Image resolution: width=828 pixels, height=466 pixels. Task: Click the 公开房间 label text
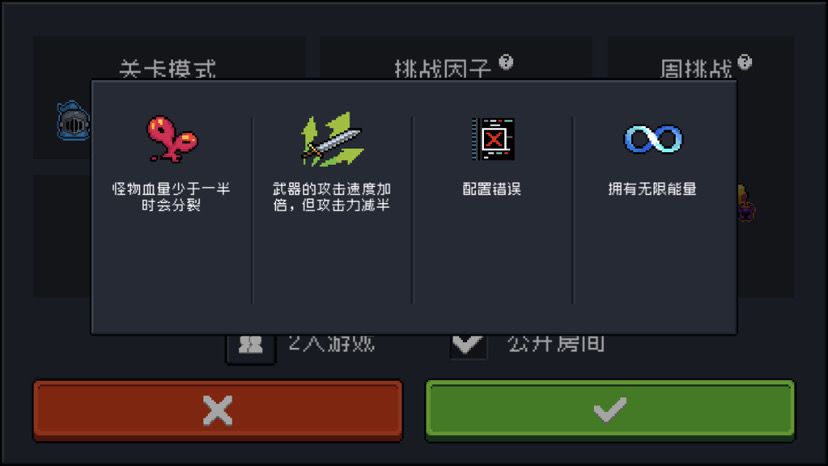click(556, 343)
